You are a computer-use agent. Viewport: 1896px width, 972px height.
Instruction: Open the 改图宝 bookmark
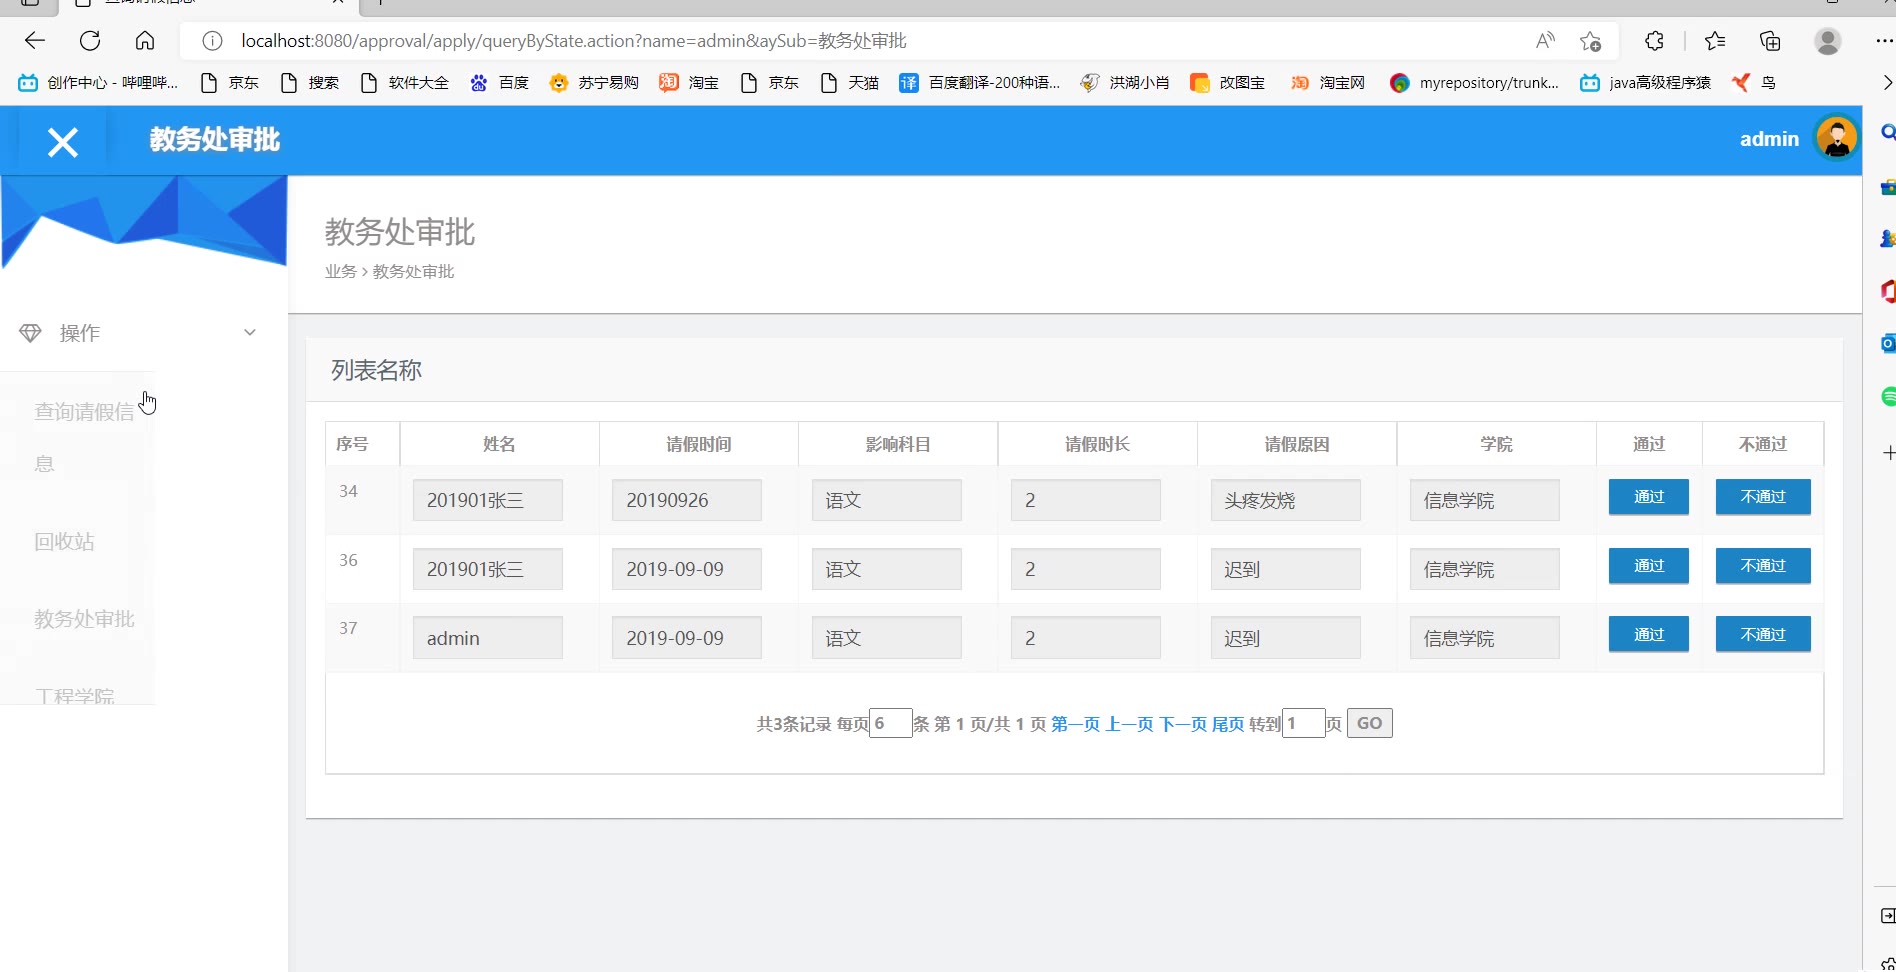click(x=1227, y=83)
